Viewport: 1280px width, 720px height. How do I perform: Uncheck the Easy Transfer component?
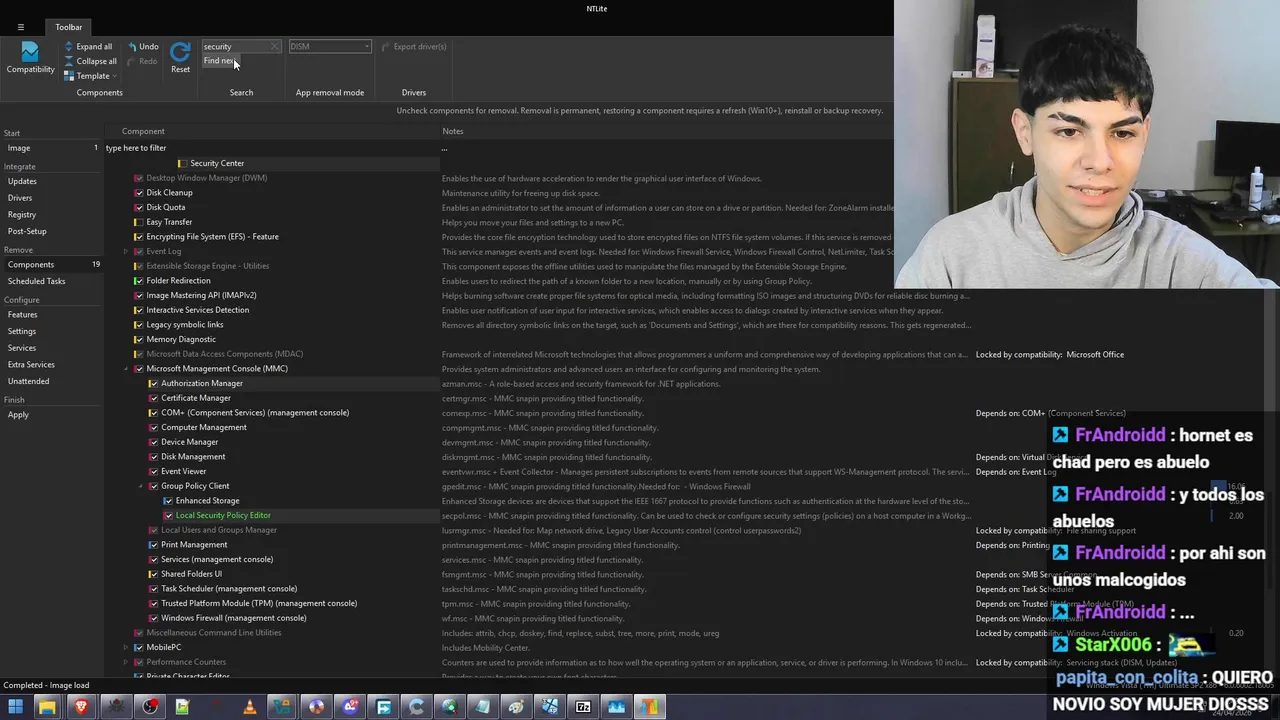138,222
